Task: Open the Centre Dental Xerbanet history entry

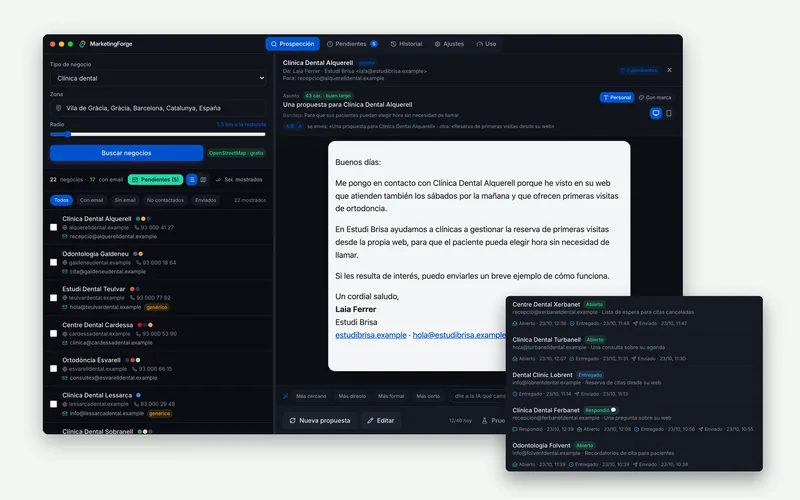Action: [x=634, y=314]
